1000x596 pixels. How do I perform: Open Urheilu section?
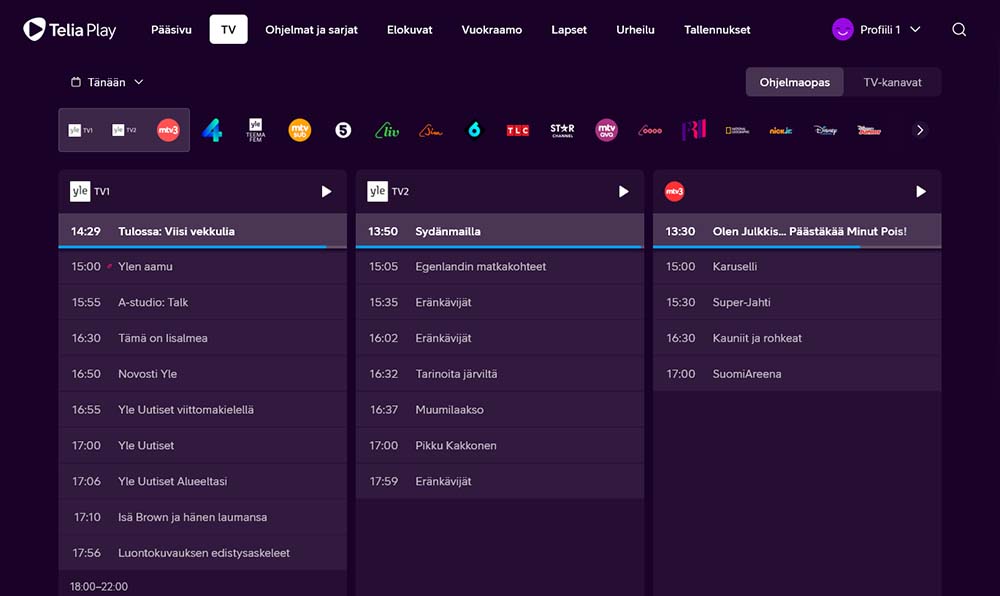(635, 29)
